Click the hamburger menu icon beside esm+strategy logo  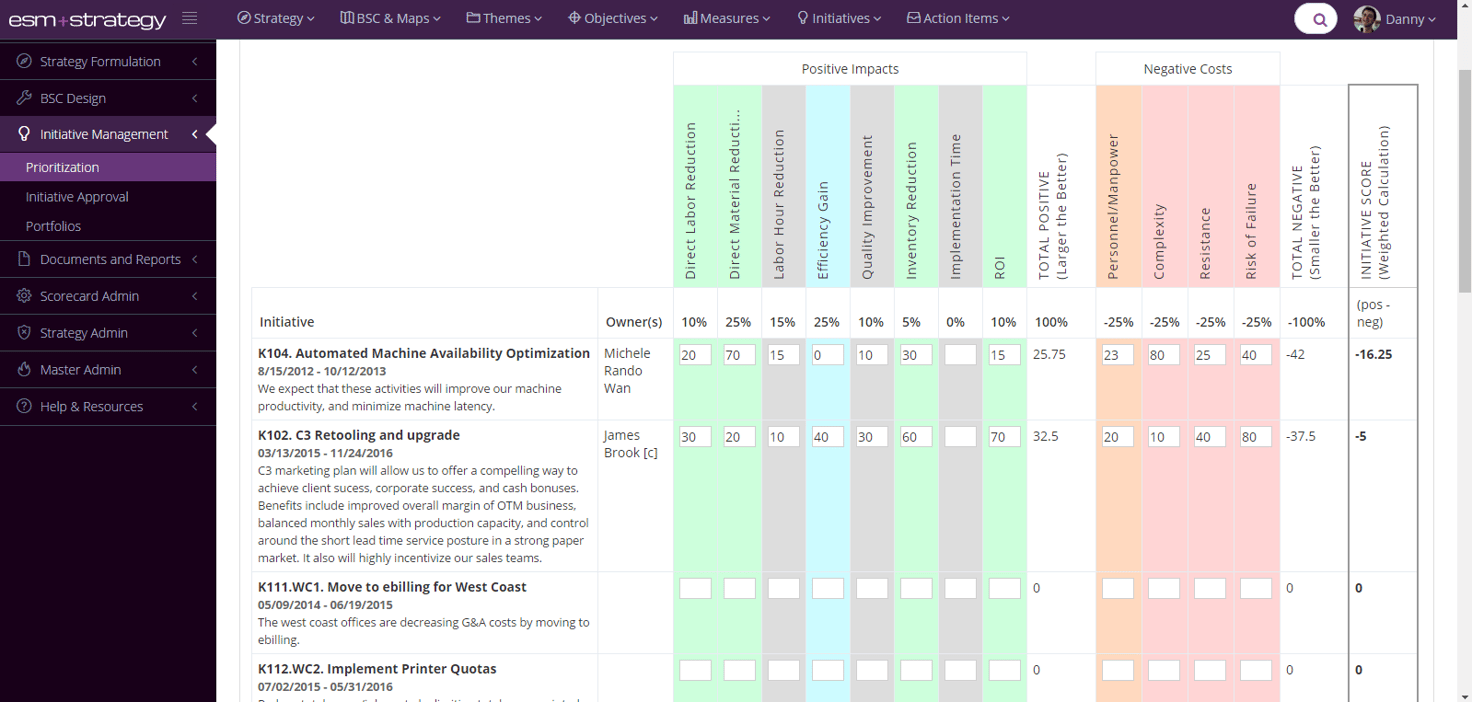tap(189, 16)
